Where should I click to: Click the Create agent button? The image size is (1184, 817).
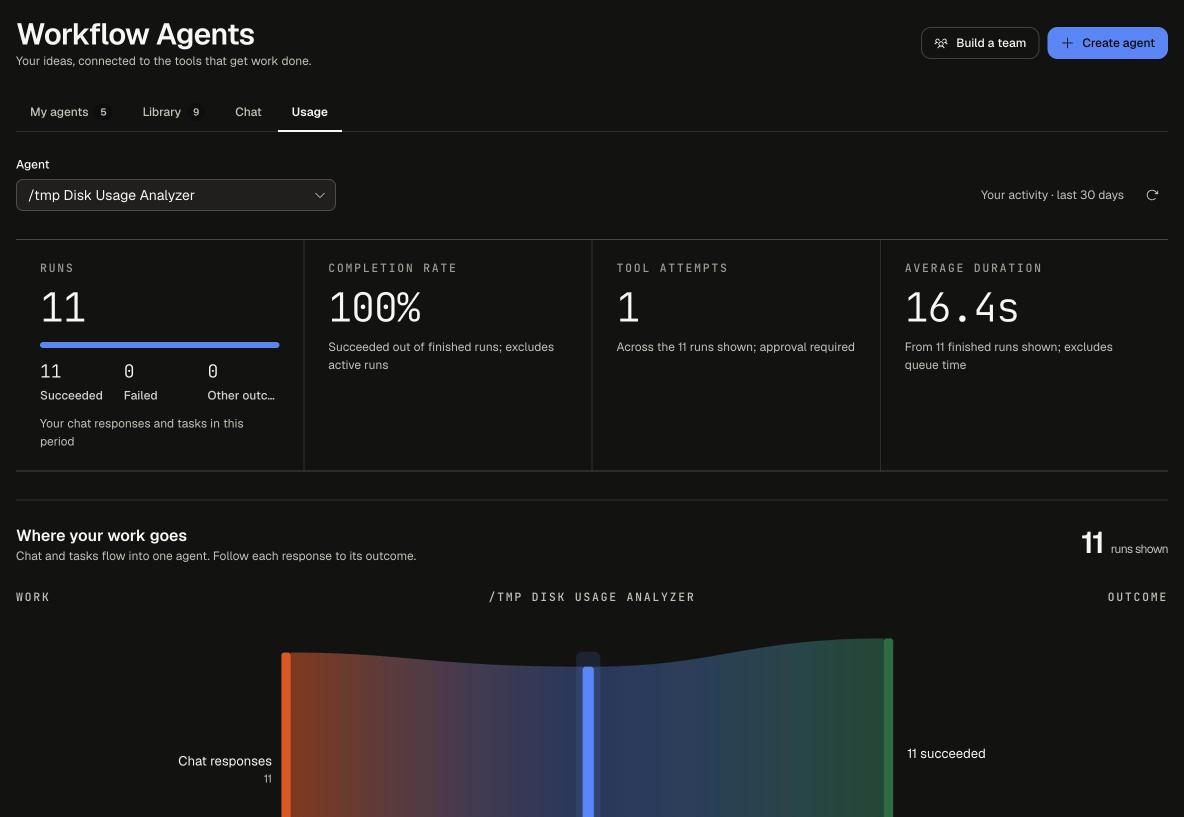(1107, 43)
